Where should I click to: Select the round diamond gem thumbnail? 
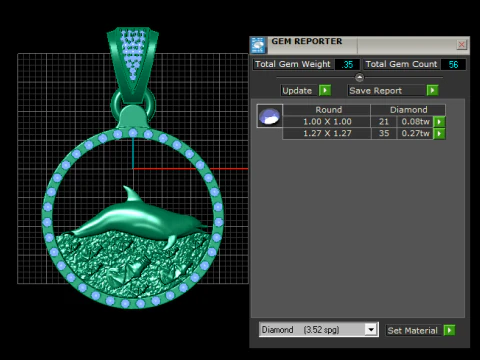coord(270,116)
